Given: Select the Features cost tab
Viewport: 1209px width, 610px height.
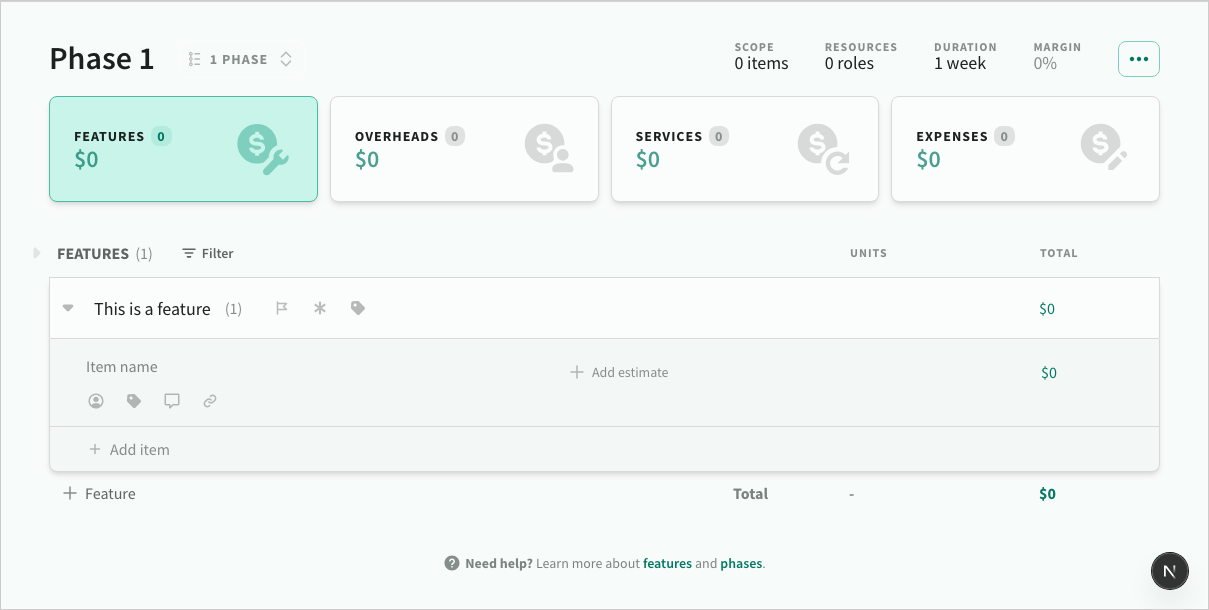Looking at the screenshot, I should click(x=183, y=149).
